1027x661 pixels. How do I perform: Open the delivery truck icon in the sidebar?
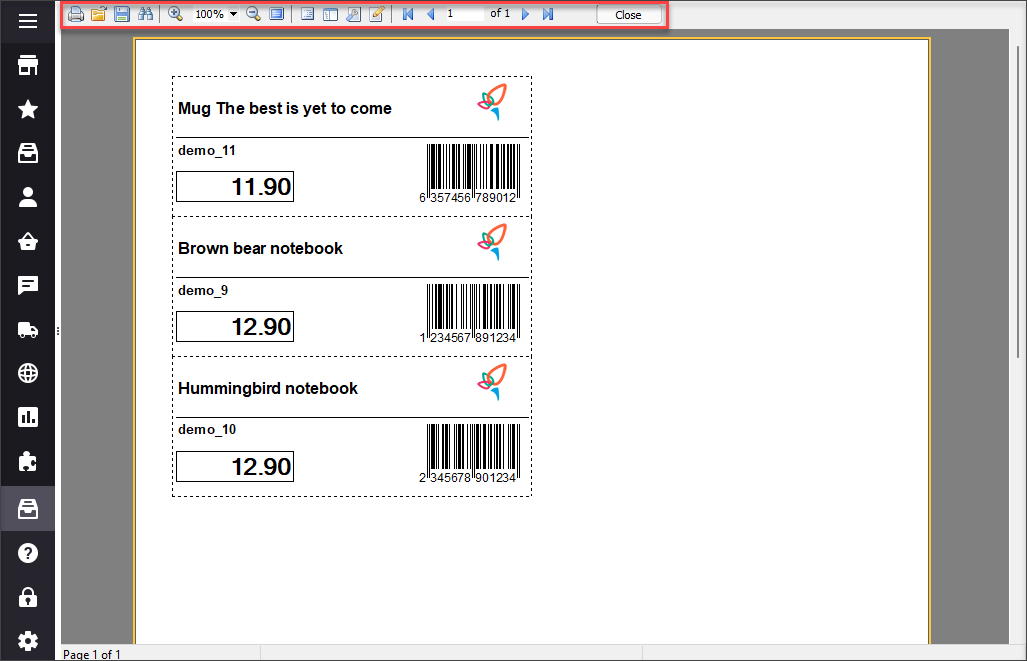coord(28,330)
